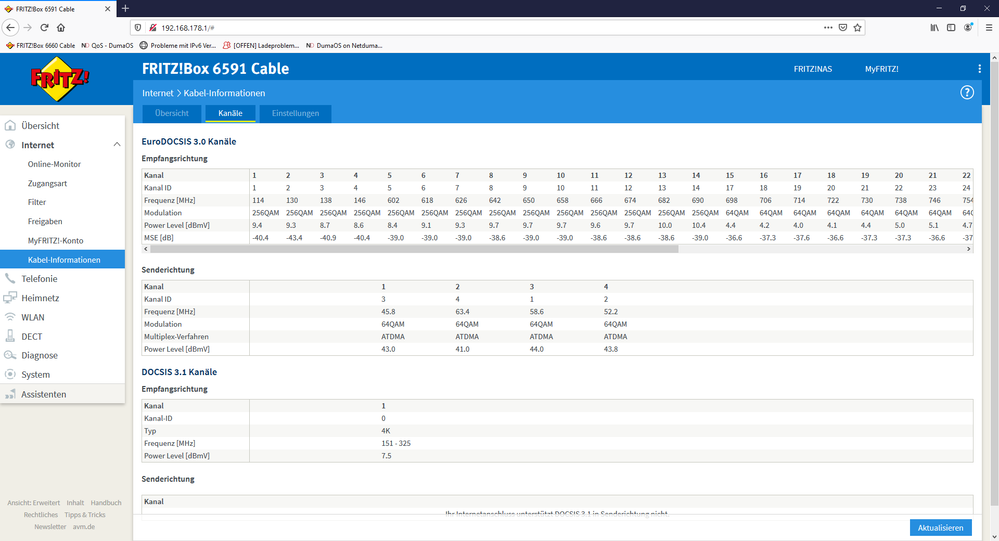Open DumaOS on Netduma bookmark
This screenshot has width=999, height=541.
(344, 45)
